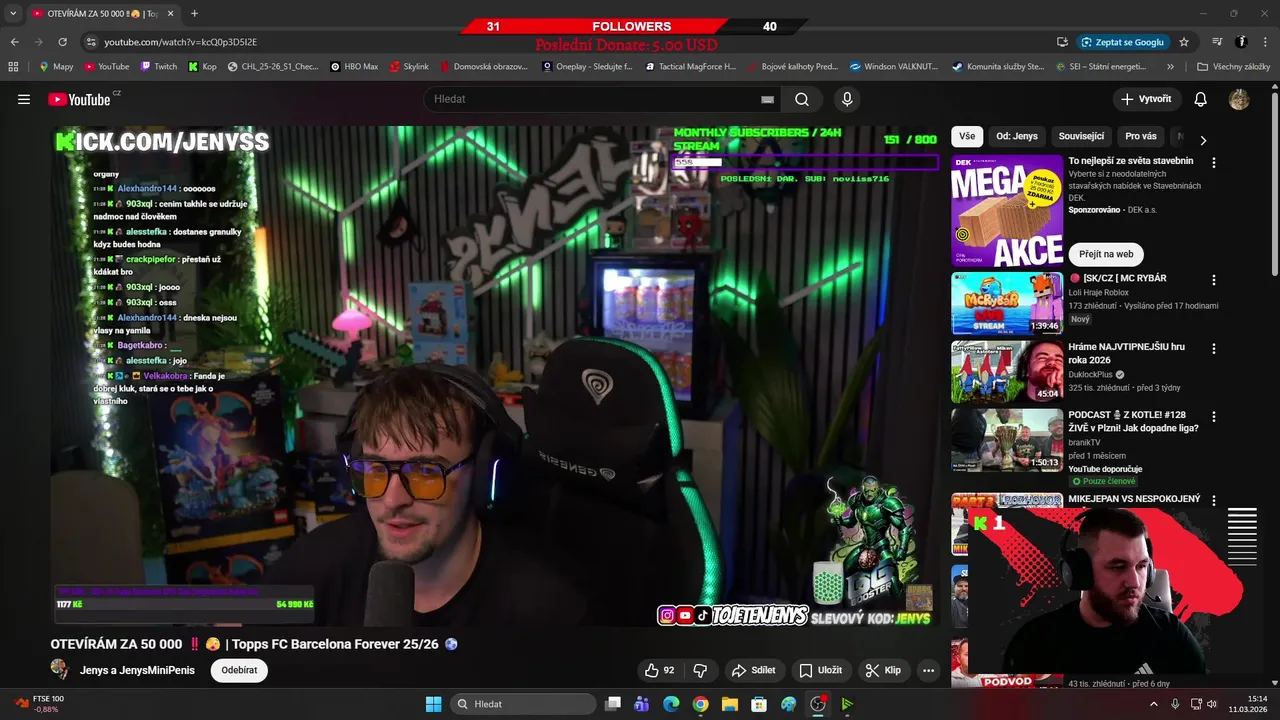Select the Vše filter chip
Image resolution: width=1280 pixels, height=720 pixels.
click(x=967, y=136)
